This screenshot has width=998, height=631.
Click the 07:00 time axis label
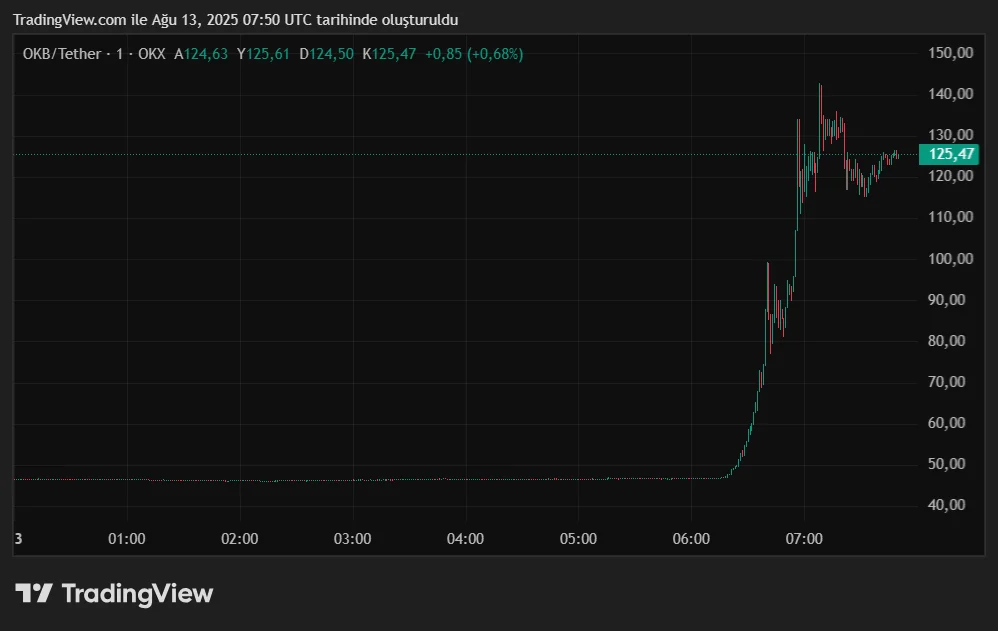tap(804, 539)
